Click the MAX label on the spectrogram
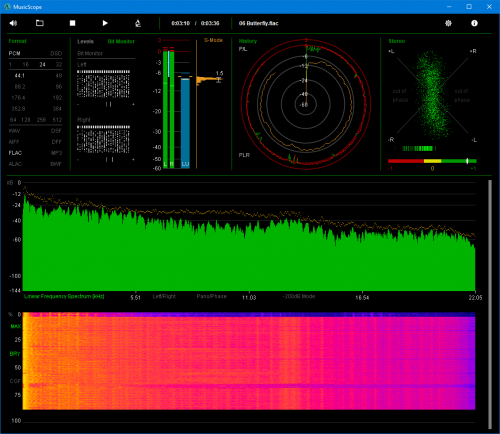The image size is (500, 434). [15, 326]
